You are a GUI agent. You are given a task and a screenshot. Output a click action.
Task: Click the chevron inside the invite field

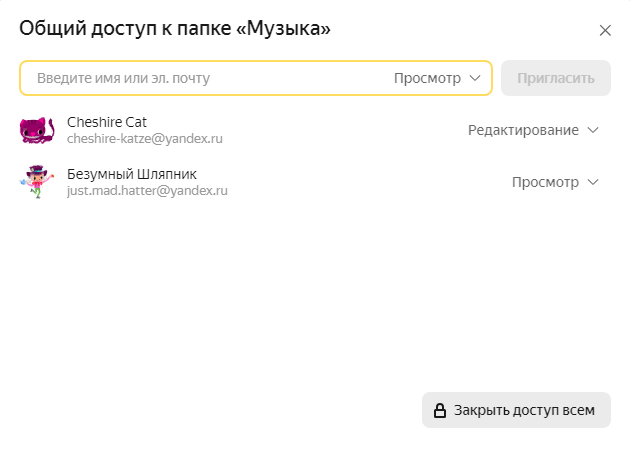(x=475, y=78)
